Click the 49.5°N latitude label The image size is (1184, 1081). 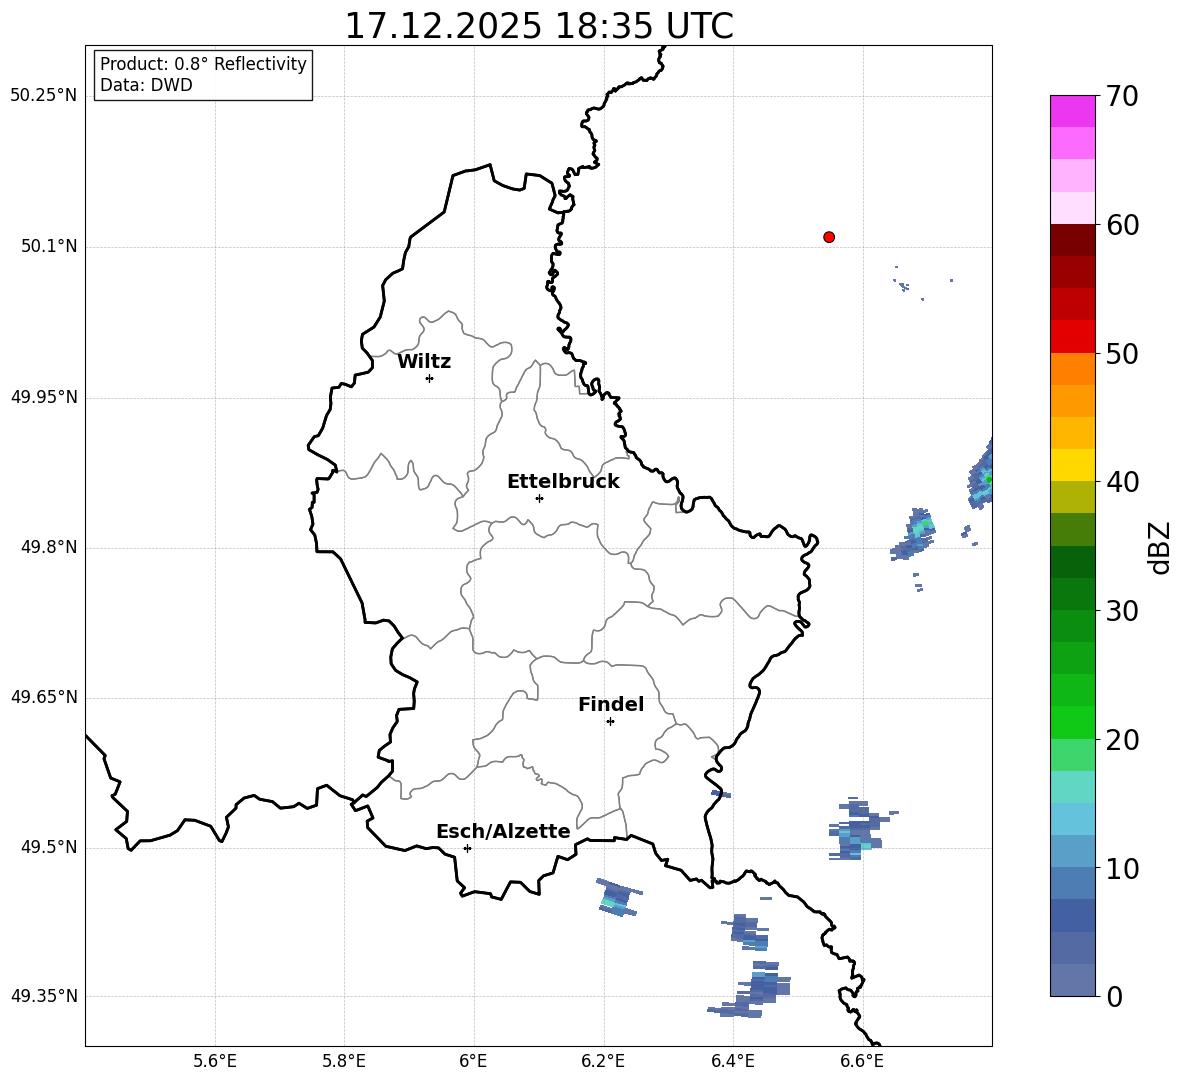[49, 847]
